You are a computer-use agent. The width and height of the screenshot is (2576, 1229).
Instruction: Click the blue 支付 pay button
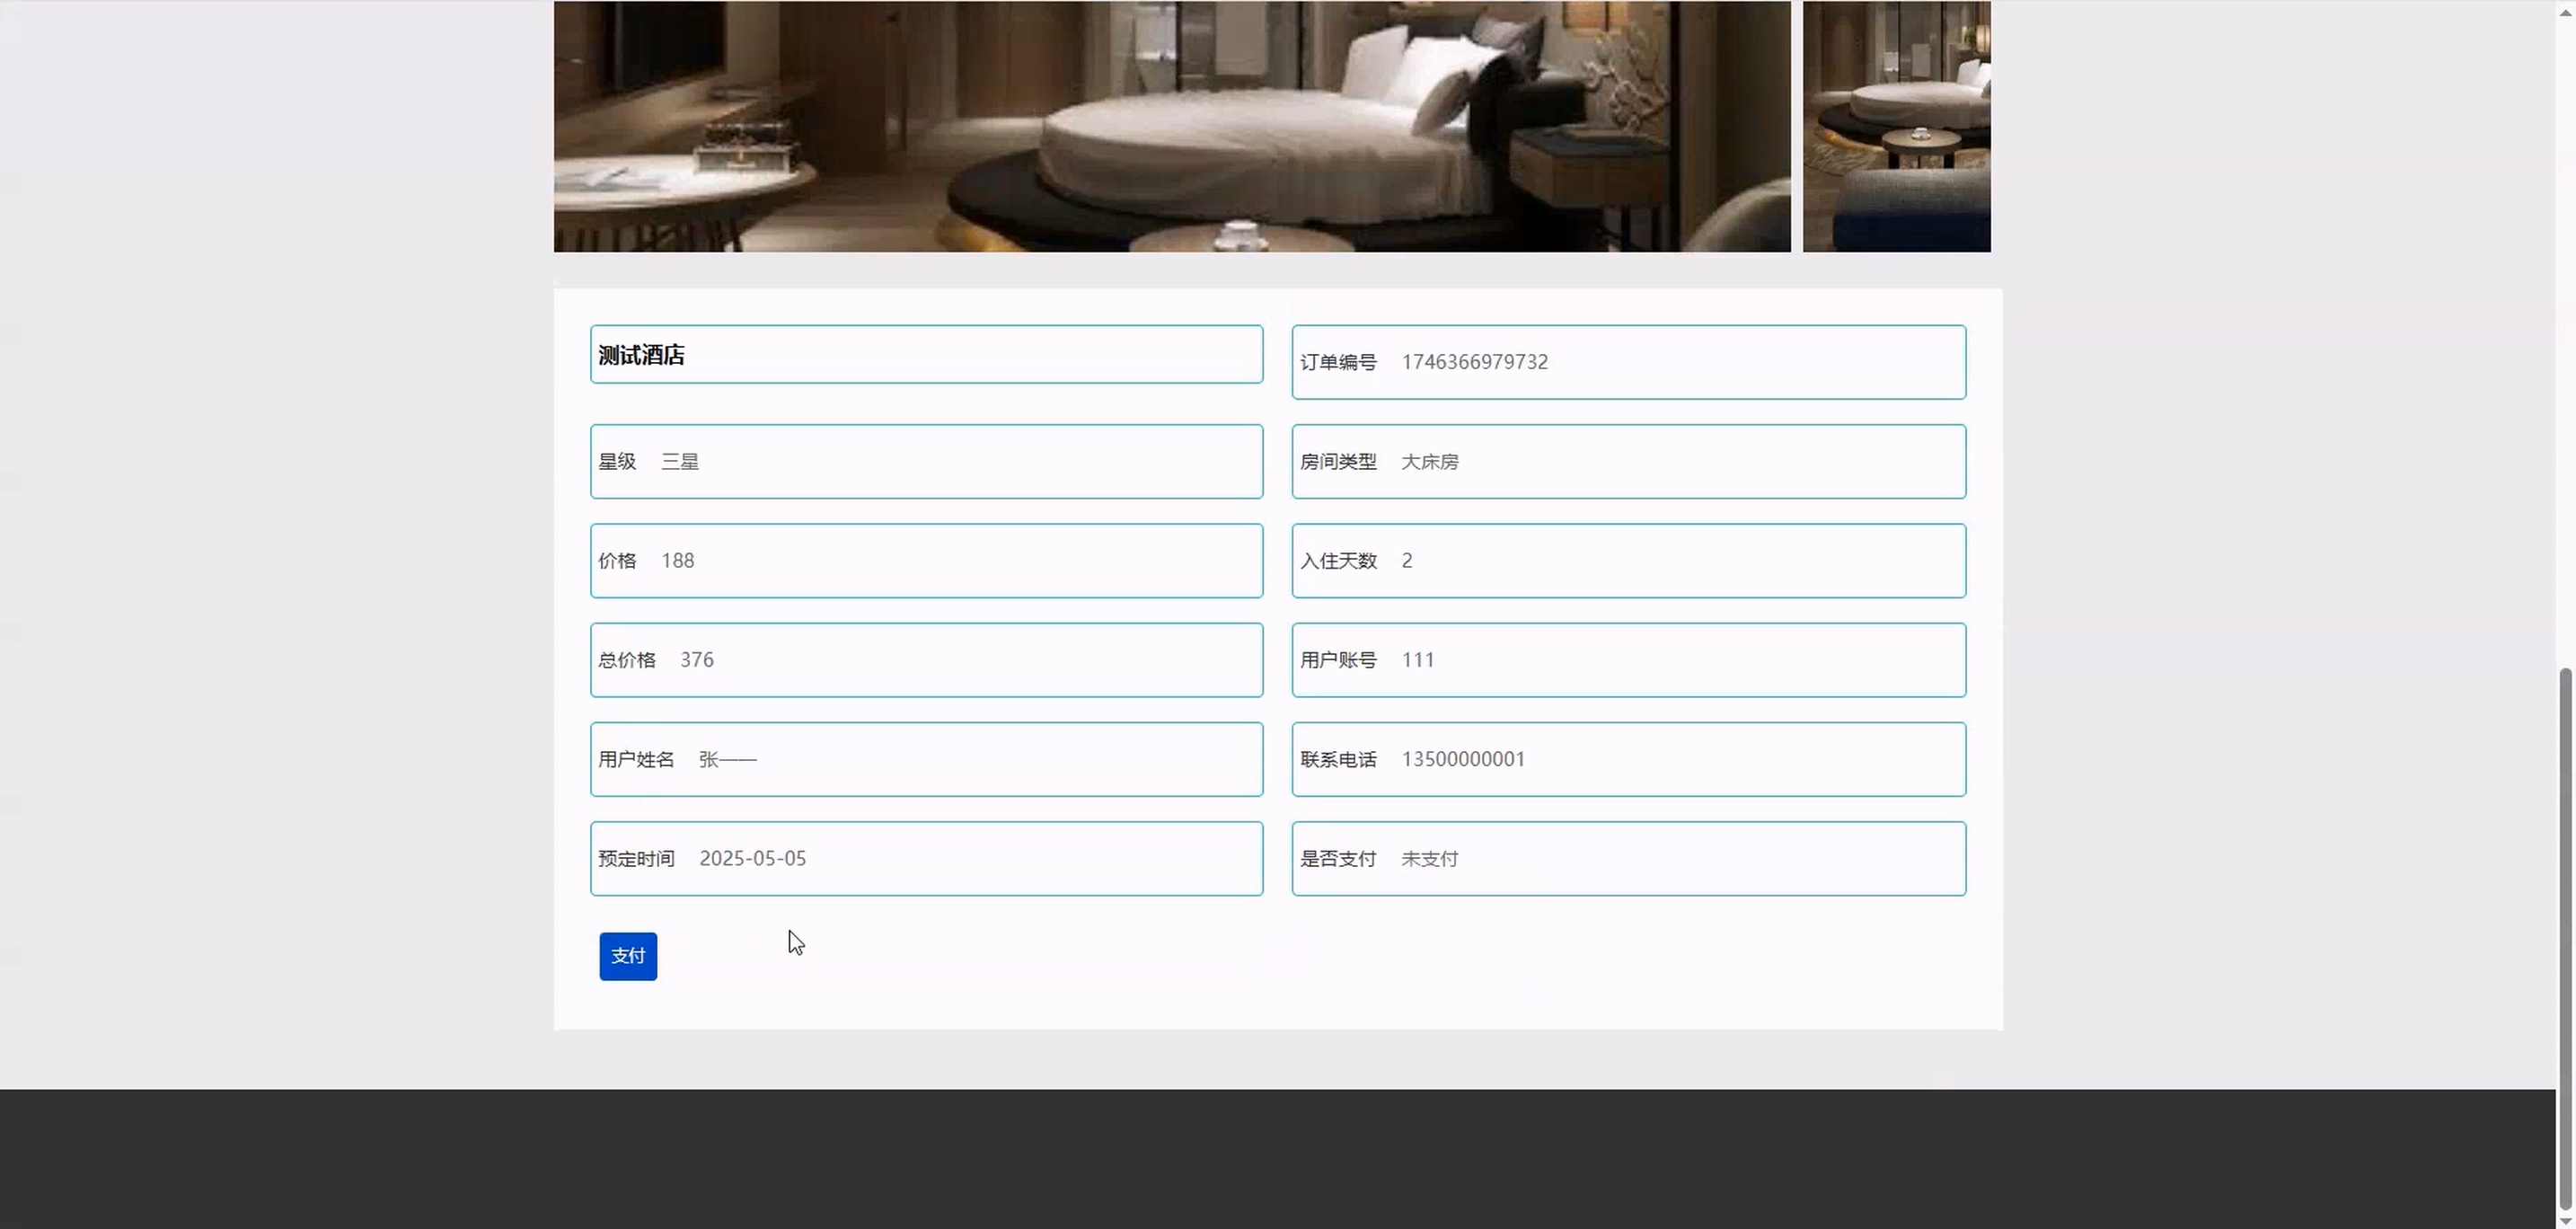(627, 956)
